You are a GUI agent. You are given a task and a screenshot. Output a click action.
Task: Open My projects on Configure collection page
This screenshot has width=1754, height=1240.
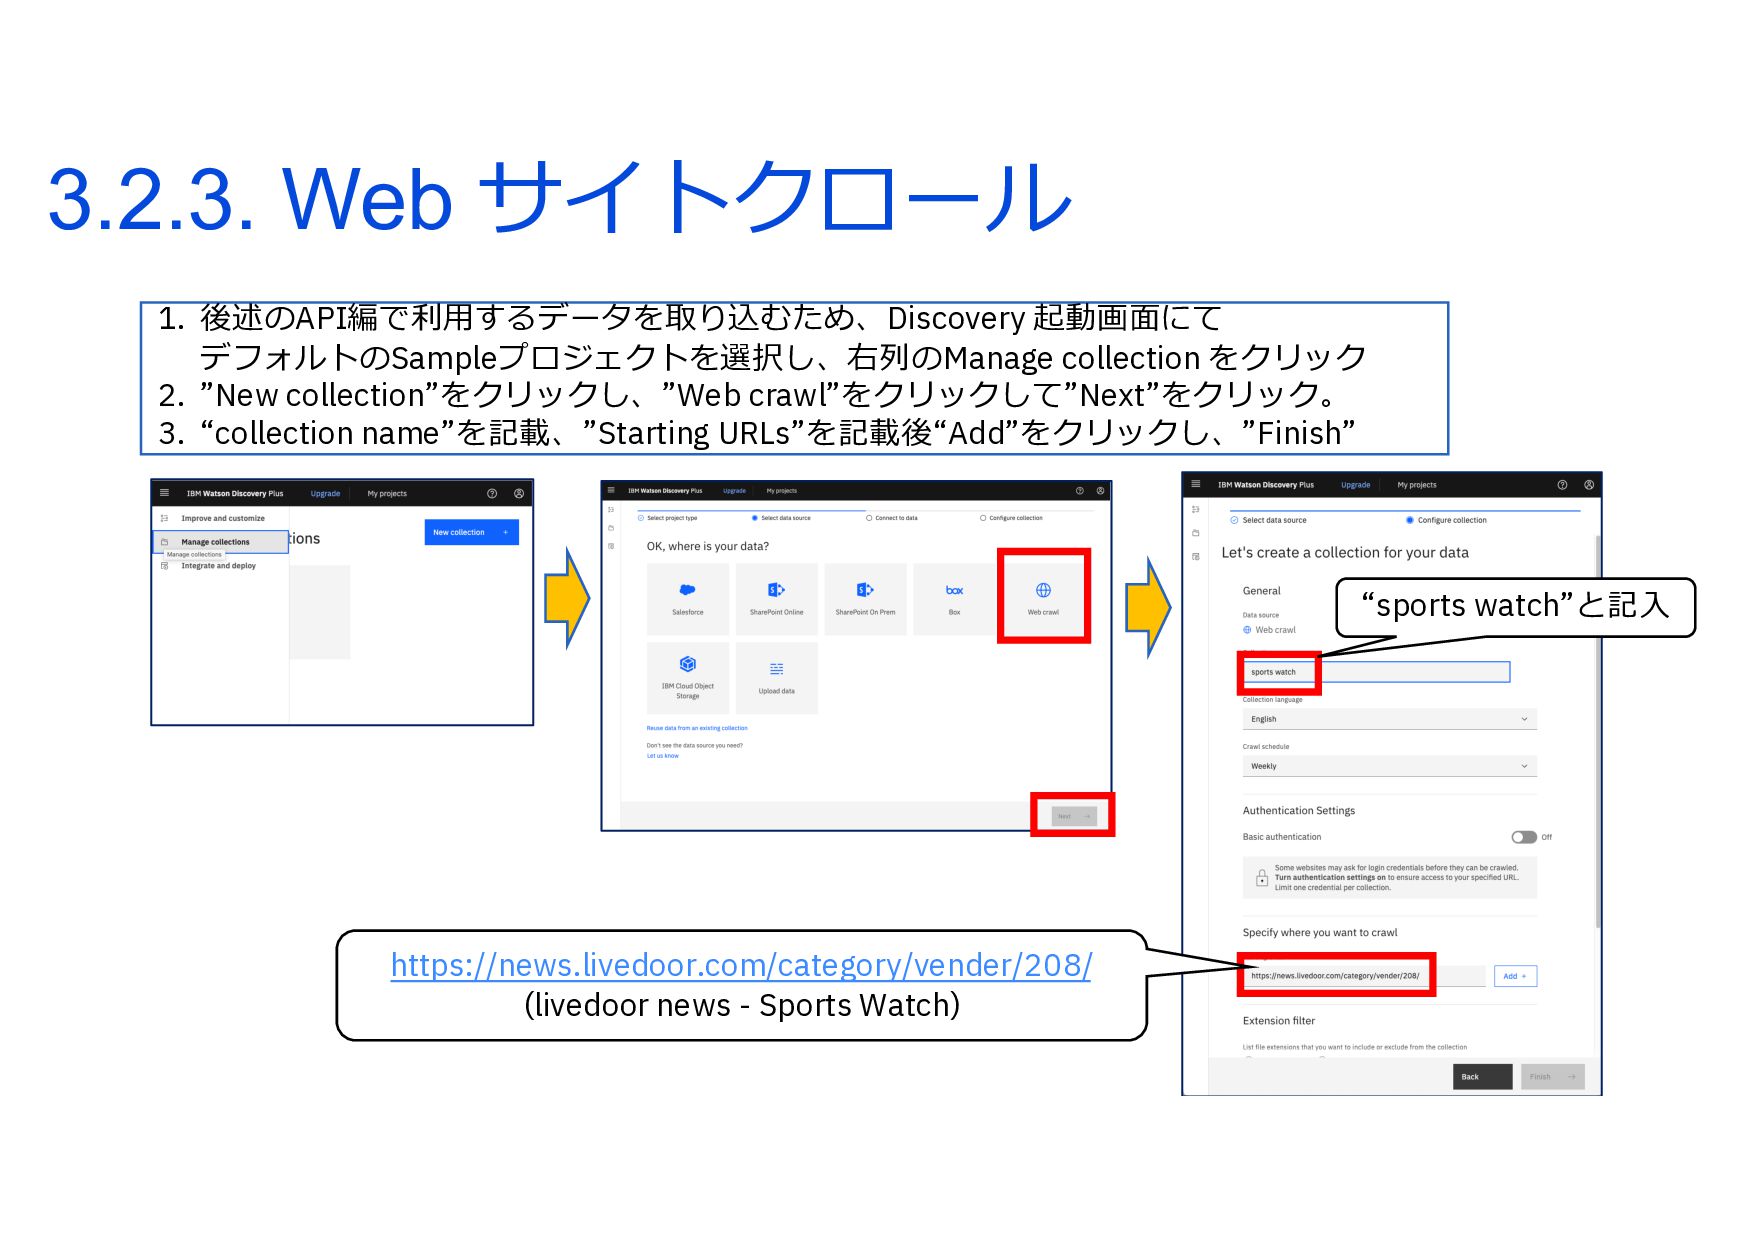click(1417, 485)
